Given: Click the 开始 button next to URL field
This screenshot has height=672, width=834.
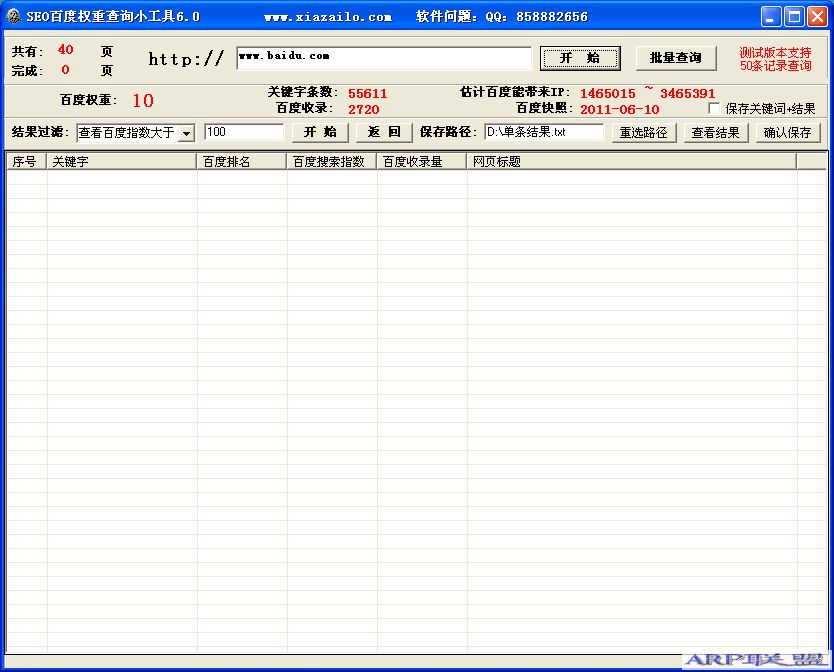Looking at the screenshot, I should tap(580, 59).
